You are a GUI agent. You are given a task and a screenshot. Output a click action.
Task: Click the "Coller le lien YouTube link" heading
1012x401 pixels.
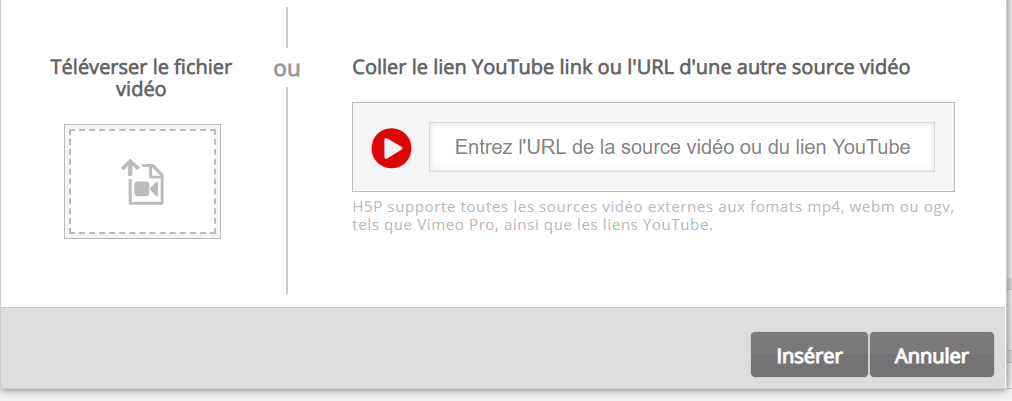tap(631, 67)
